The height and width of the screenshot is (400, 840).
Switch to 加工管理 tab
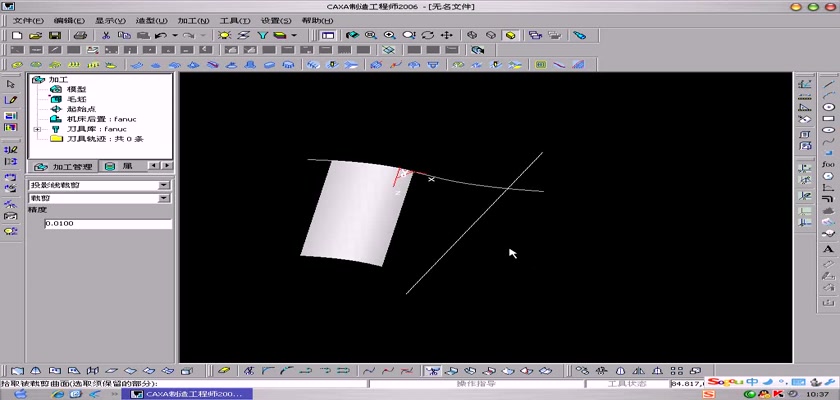[x=63, y=167]
